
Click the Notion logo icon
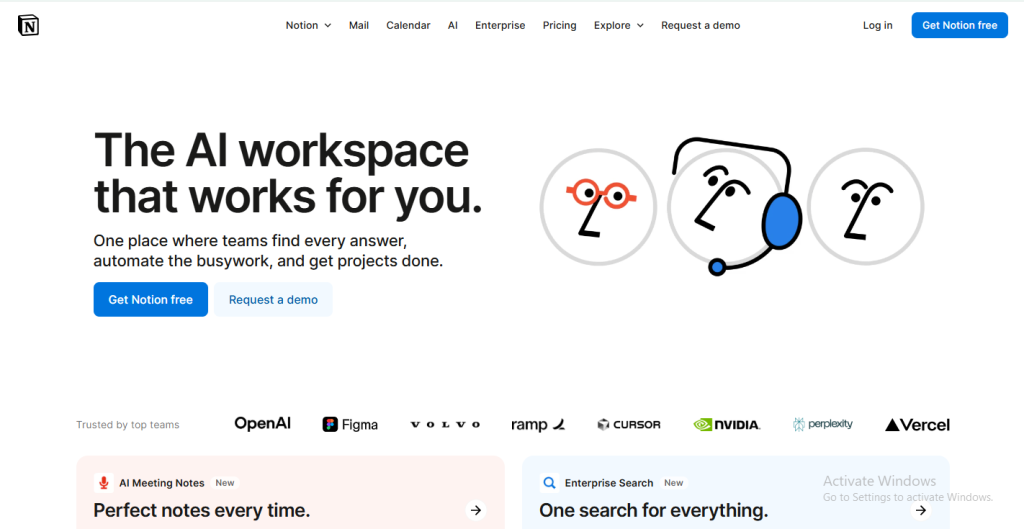tap(28, 25)
